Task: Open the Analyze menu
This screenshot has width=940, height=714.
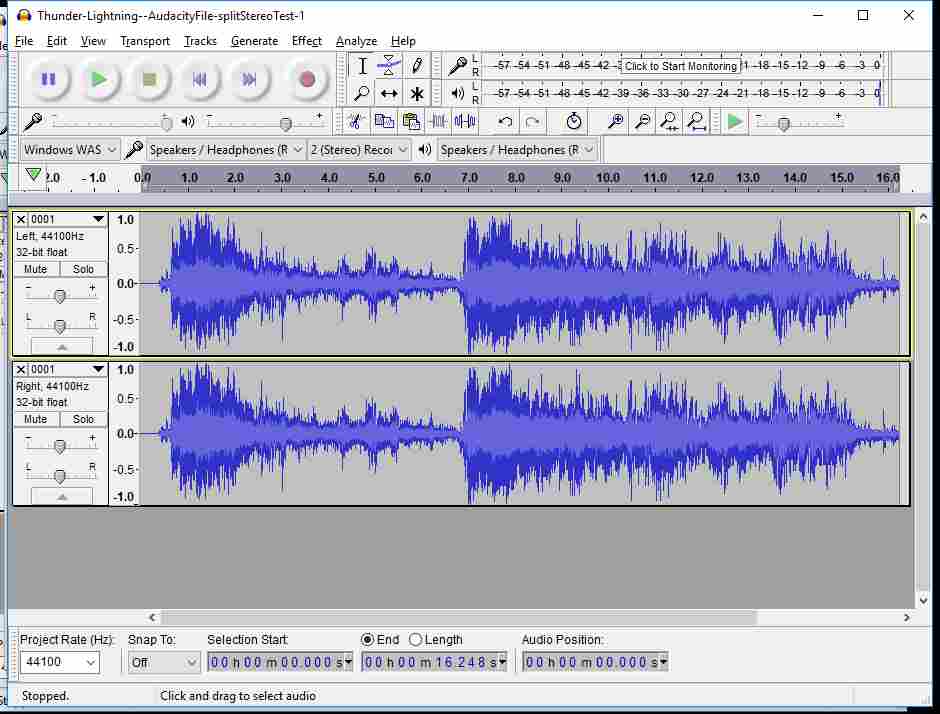Action: (x=356, y=41)
